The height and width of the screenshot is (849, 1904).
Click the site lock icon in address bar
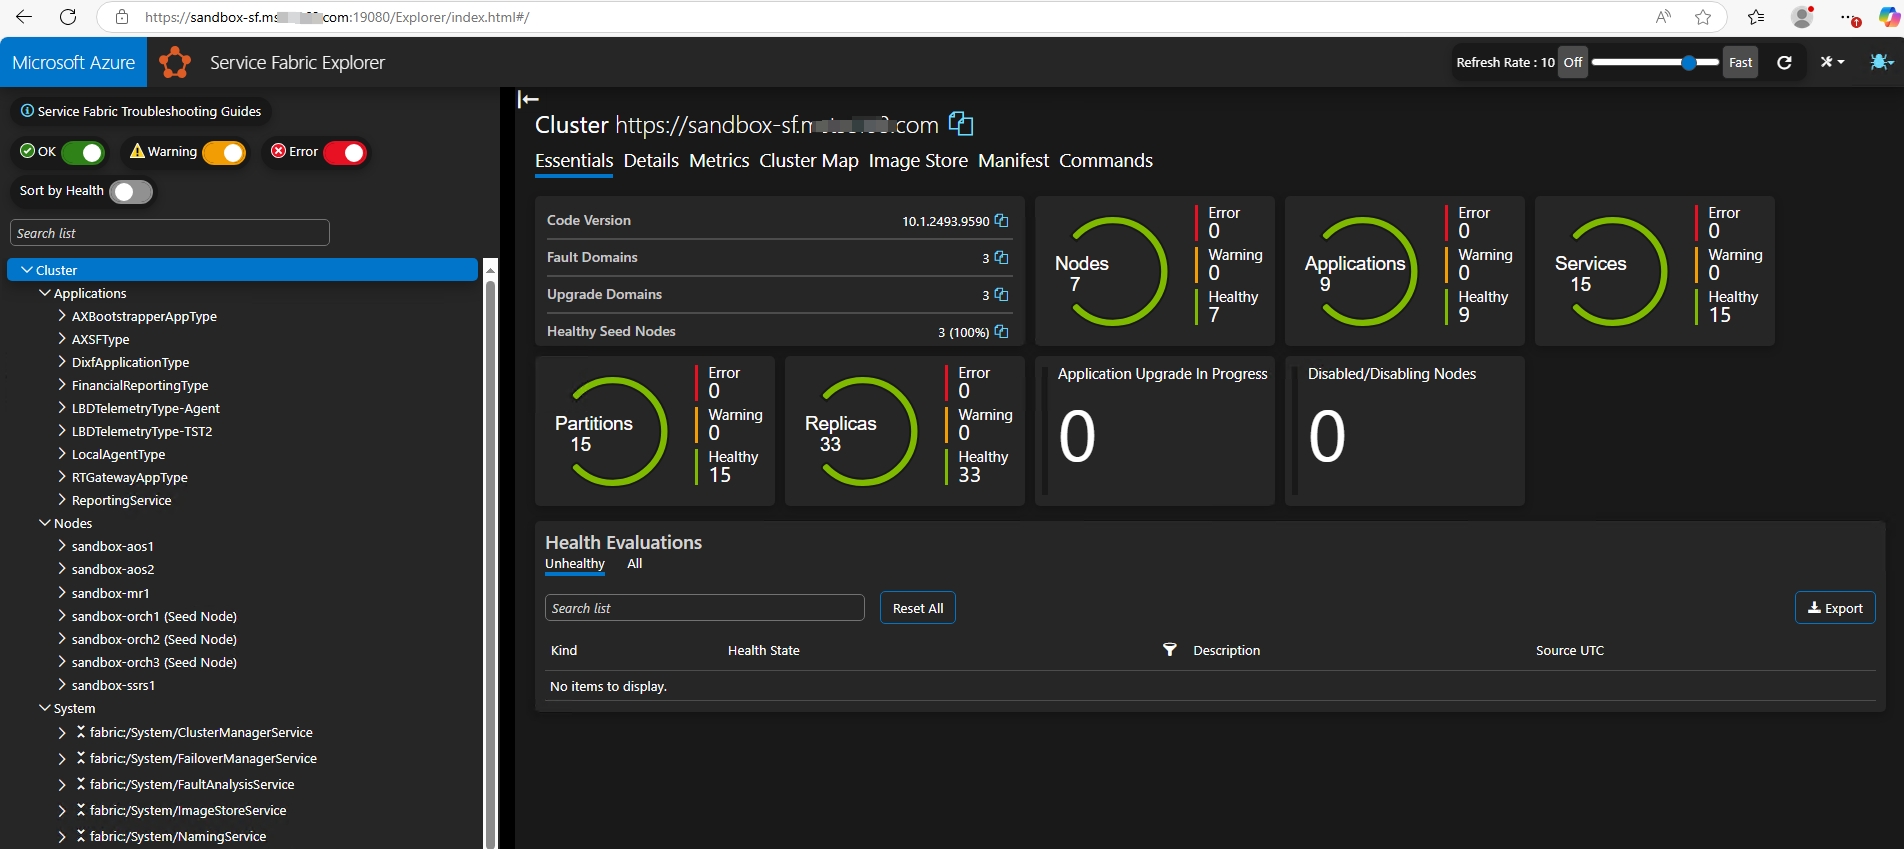(122, 17)
